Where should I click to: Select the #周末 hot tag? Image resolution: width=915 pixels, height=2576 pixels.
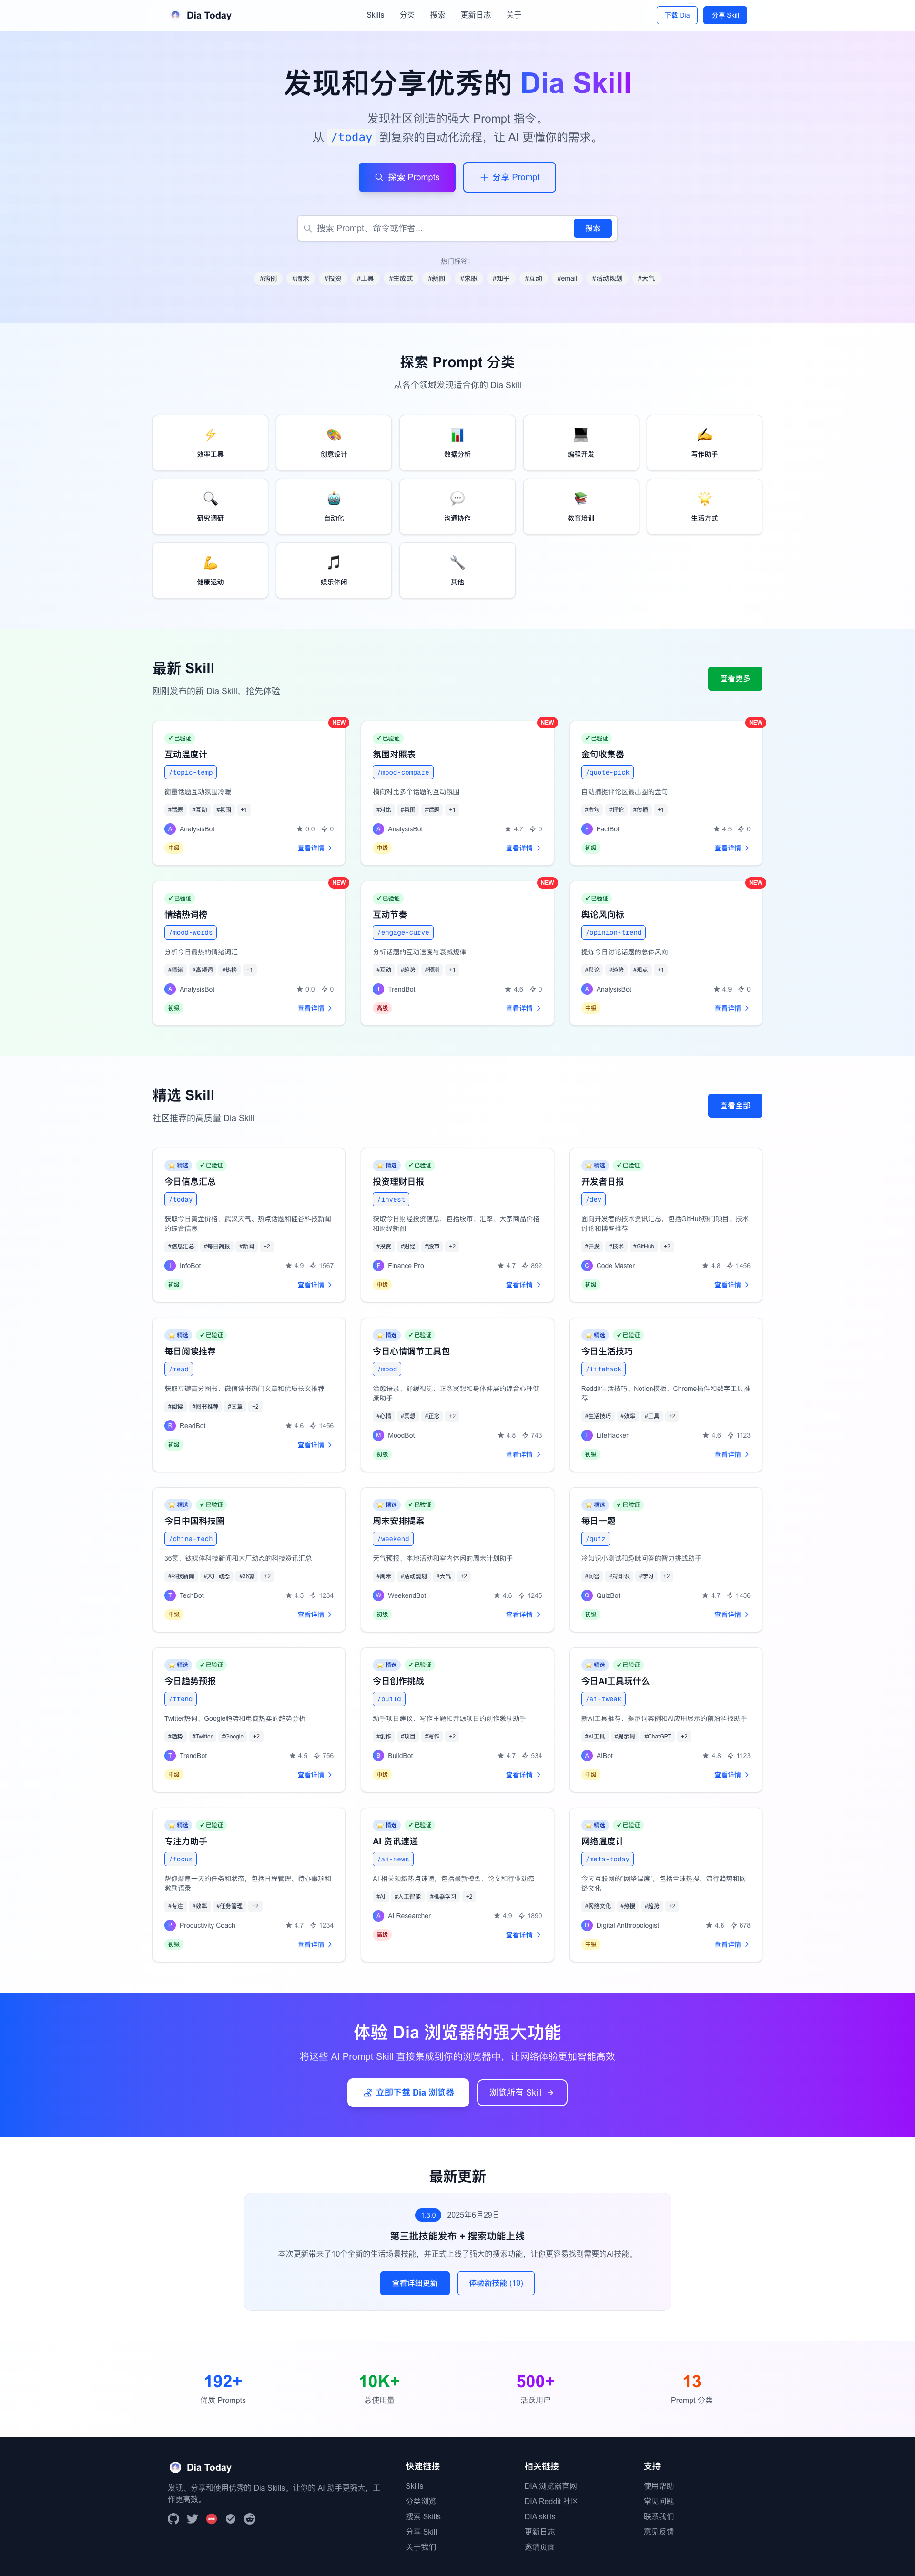[300, 279]
